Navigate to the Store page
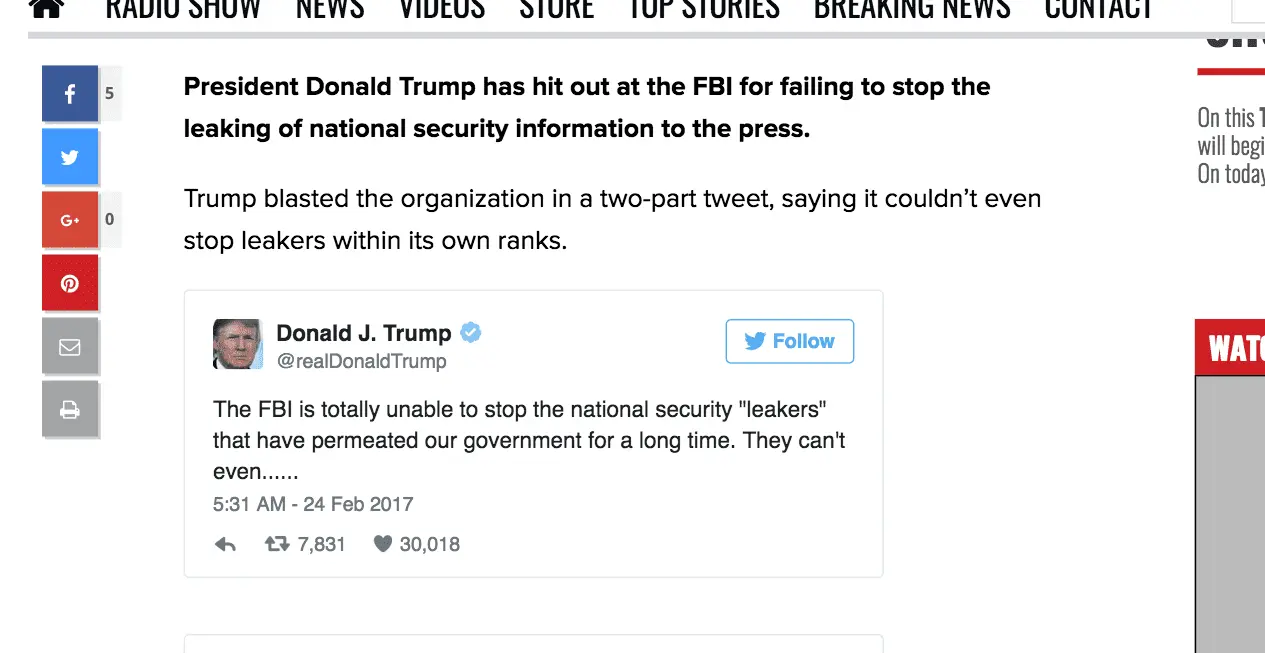This screenshot has width=1265, height=653. [556, 8]
